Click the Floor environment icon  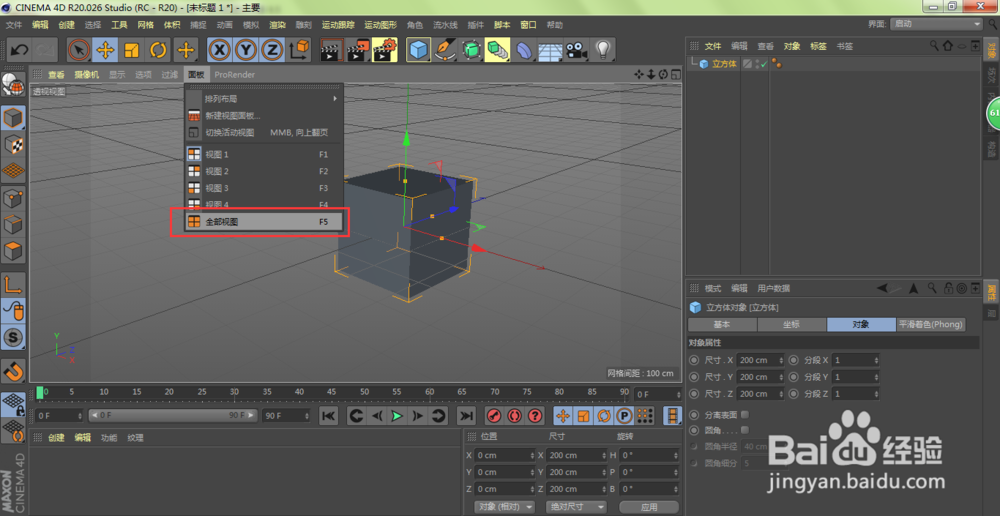tap(550, 50)
